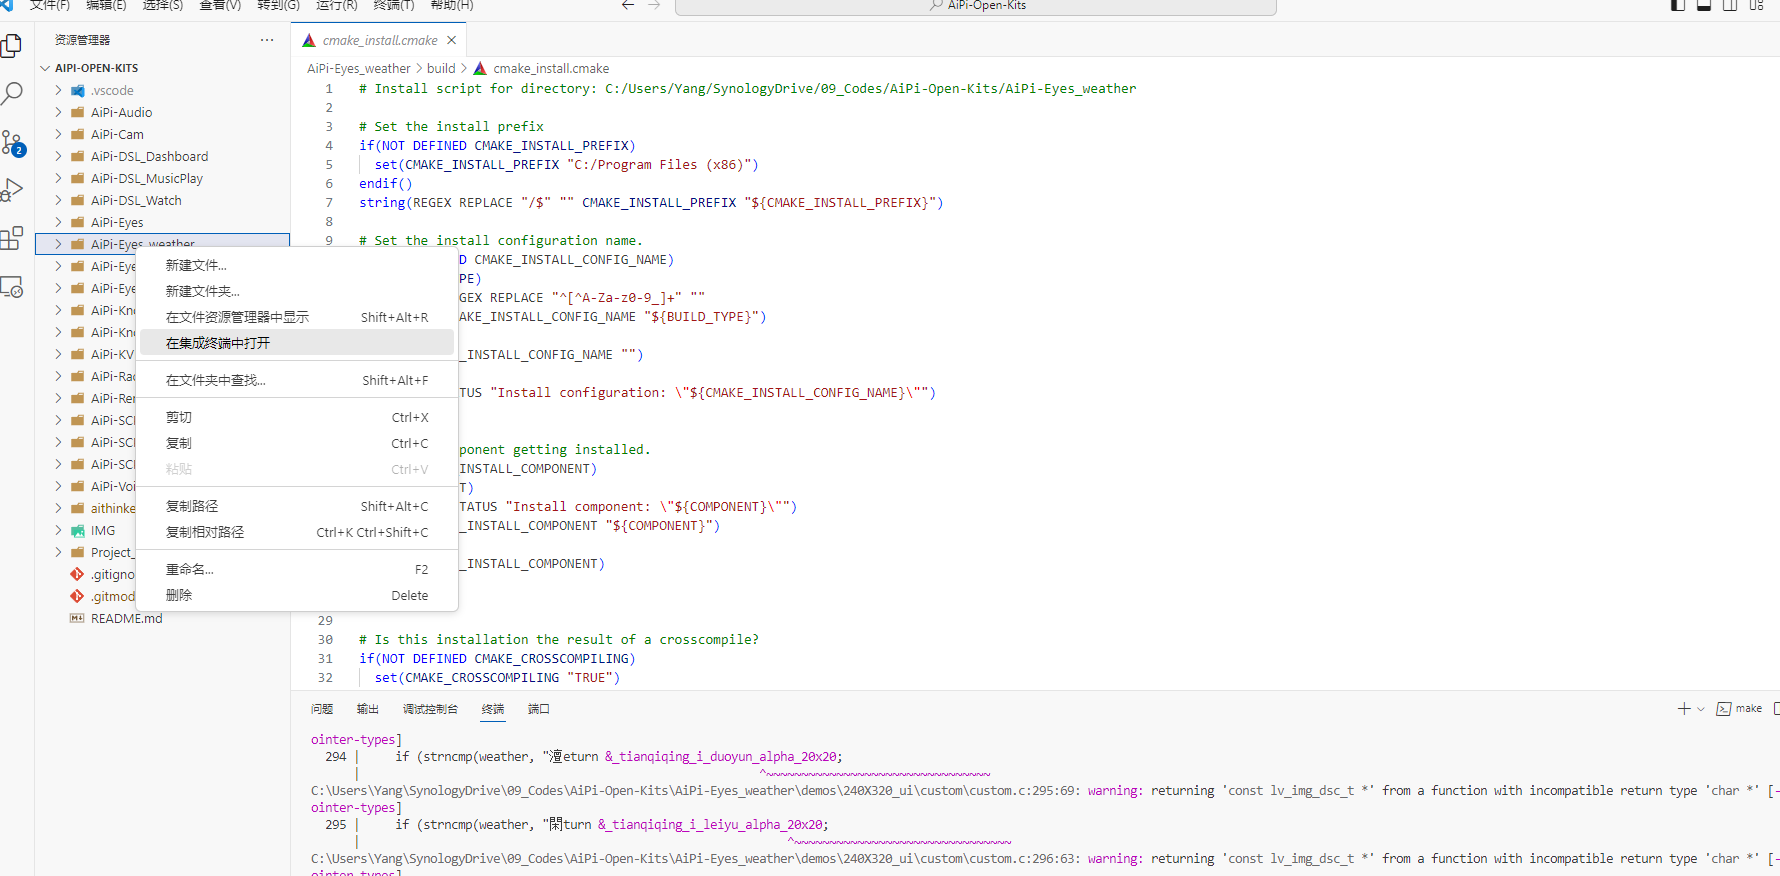Open the .gitignore file

(x=112, y=574)
